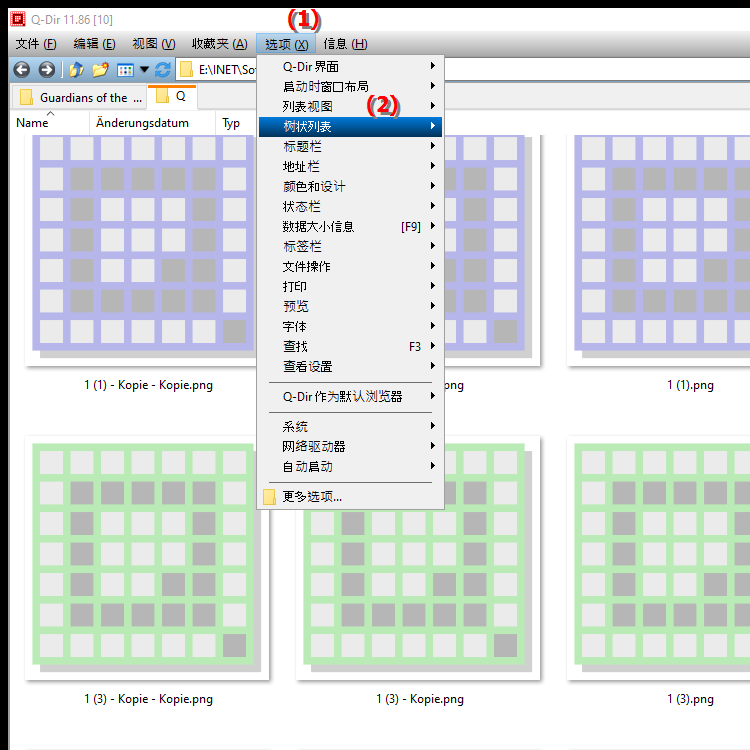Click the 选项 (X) menu
The width and height of the screenshot is (750, 750).
coord(286,44)
